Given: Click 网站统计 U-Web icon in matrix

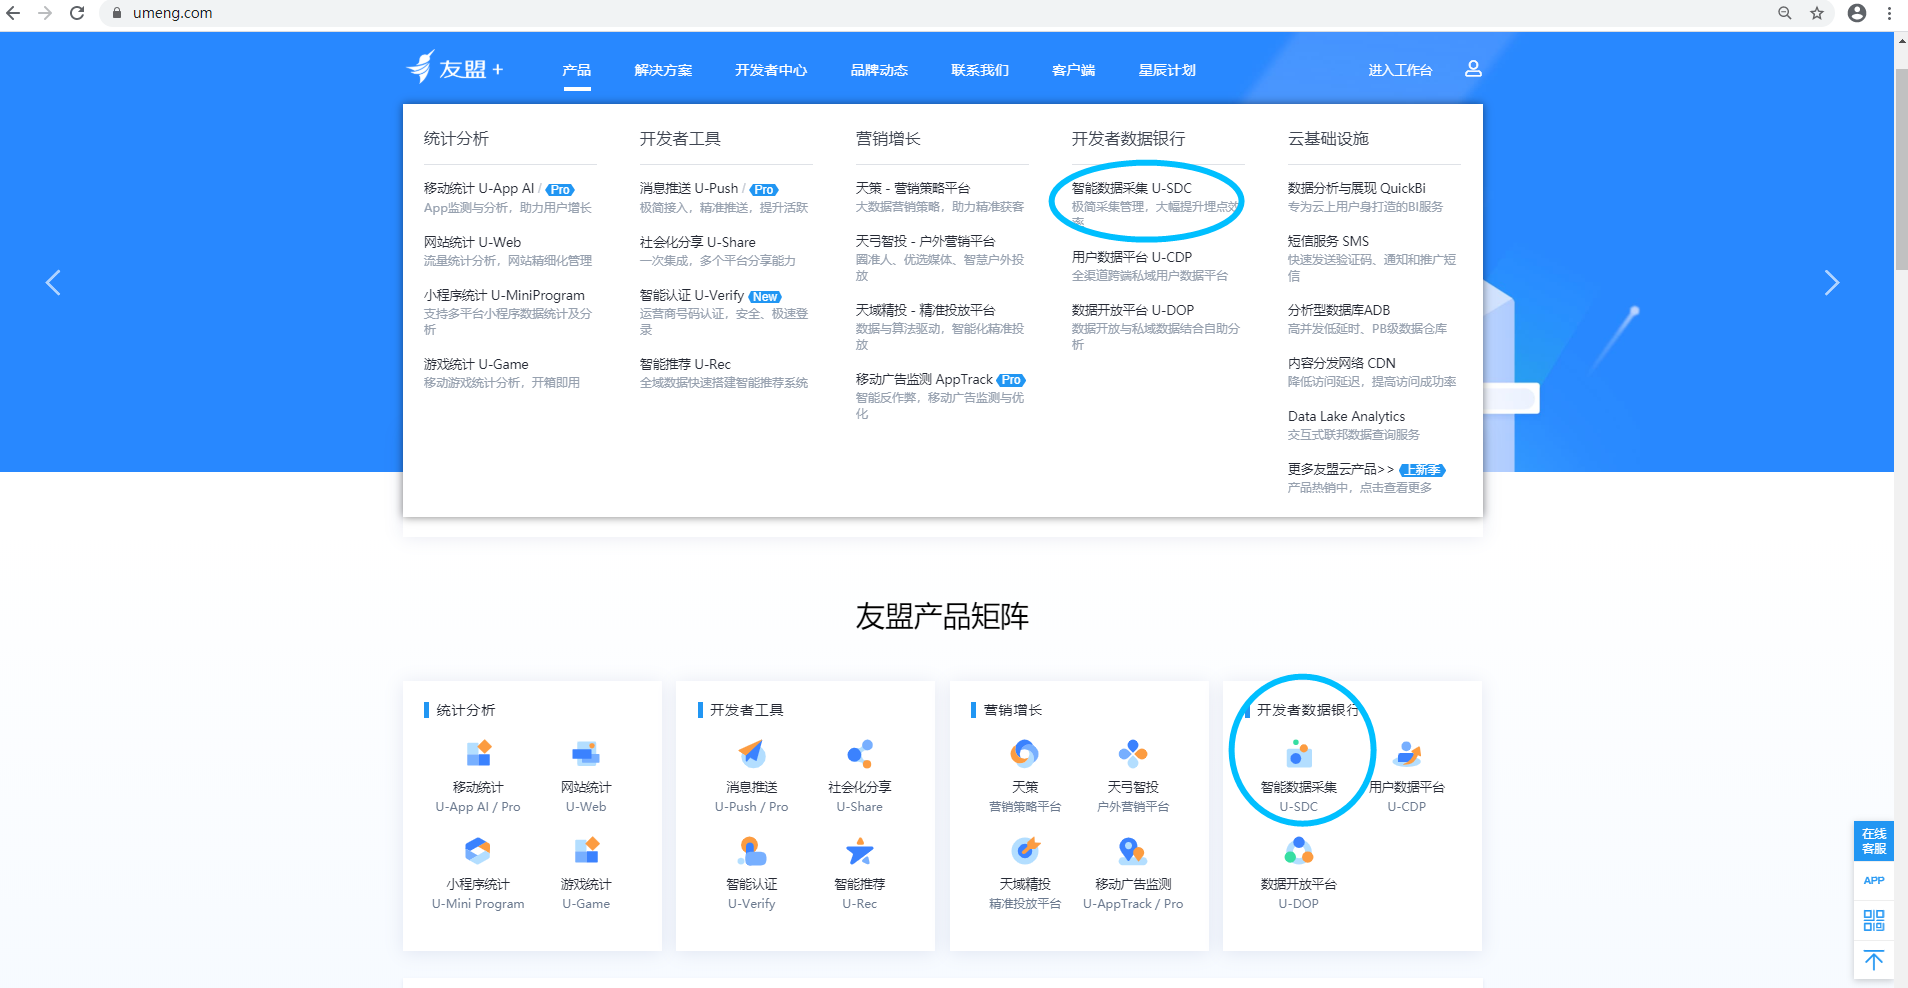Looking at the screenshot, I should (586, 753).
